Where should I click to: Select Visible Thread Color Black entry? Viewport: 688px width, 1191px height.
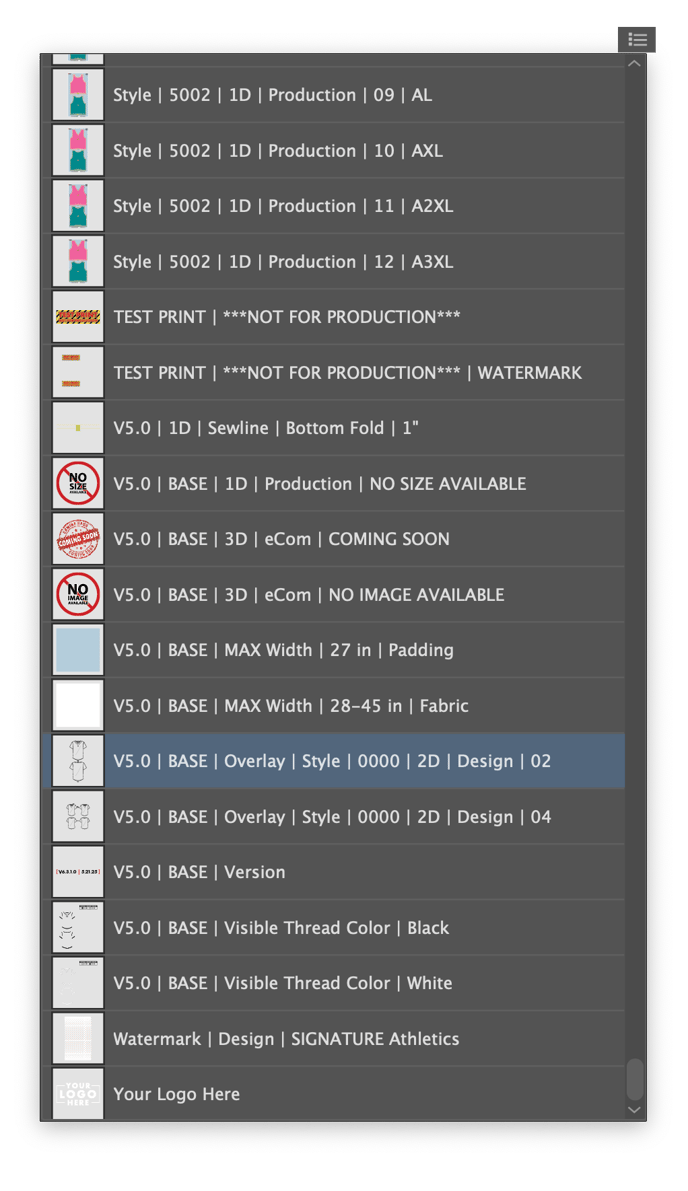(281, 928)
